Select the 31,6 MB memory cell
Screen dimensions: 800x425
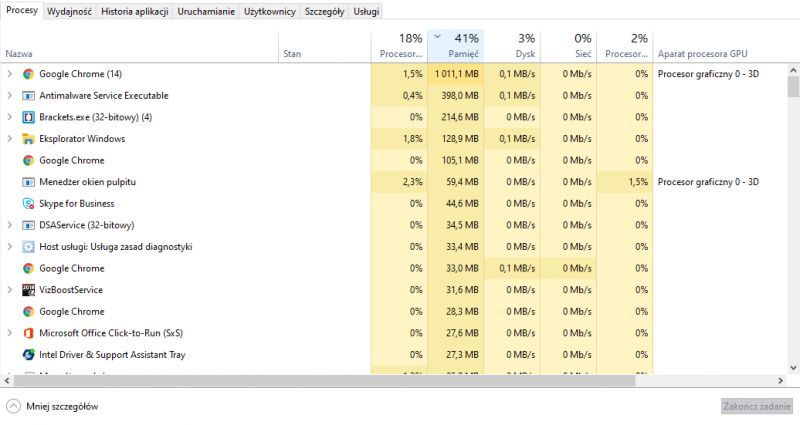pyautogui.click(x=456, y=290)
